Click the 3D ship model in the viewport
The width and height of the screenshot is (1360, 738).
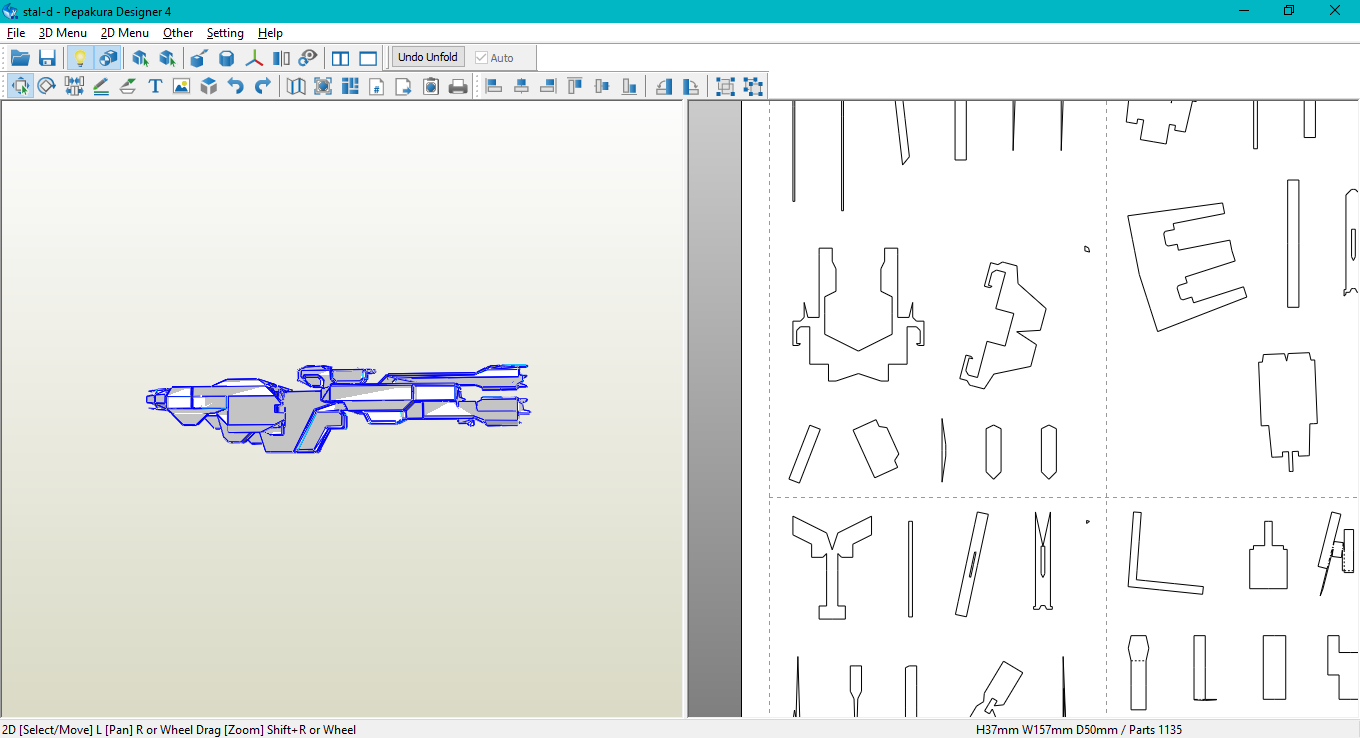click(x=338, y=407)
